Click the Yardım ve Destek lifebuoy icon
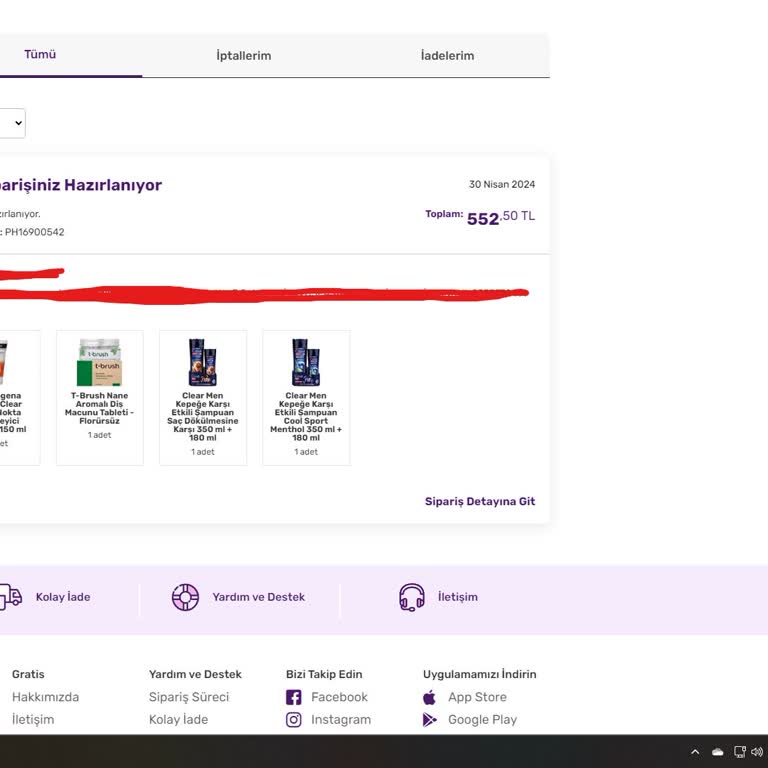768x768 pixels. coord(185,597)
